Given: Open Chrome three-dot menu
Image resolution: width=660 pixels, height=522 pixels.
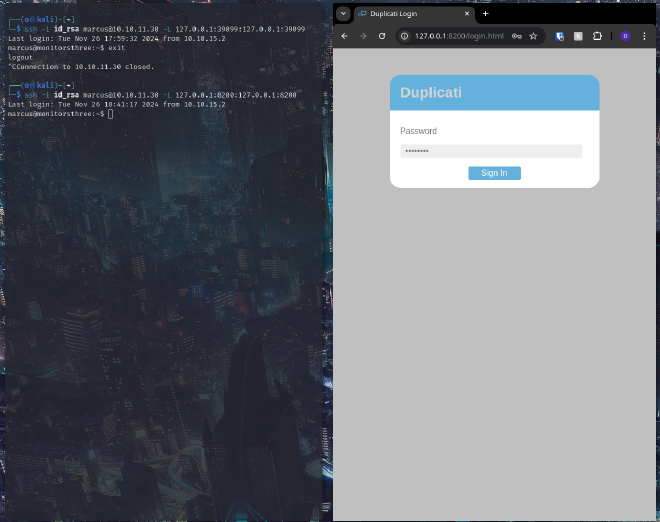Looking at the screenshot, I should pyautogui.click(x=644, y=36).
